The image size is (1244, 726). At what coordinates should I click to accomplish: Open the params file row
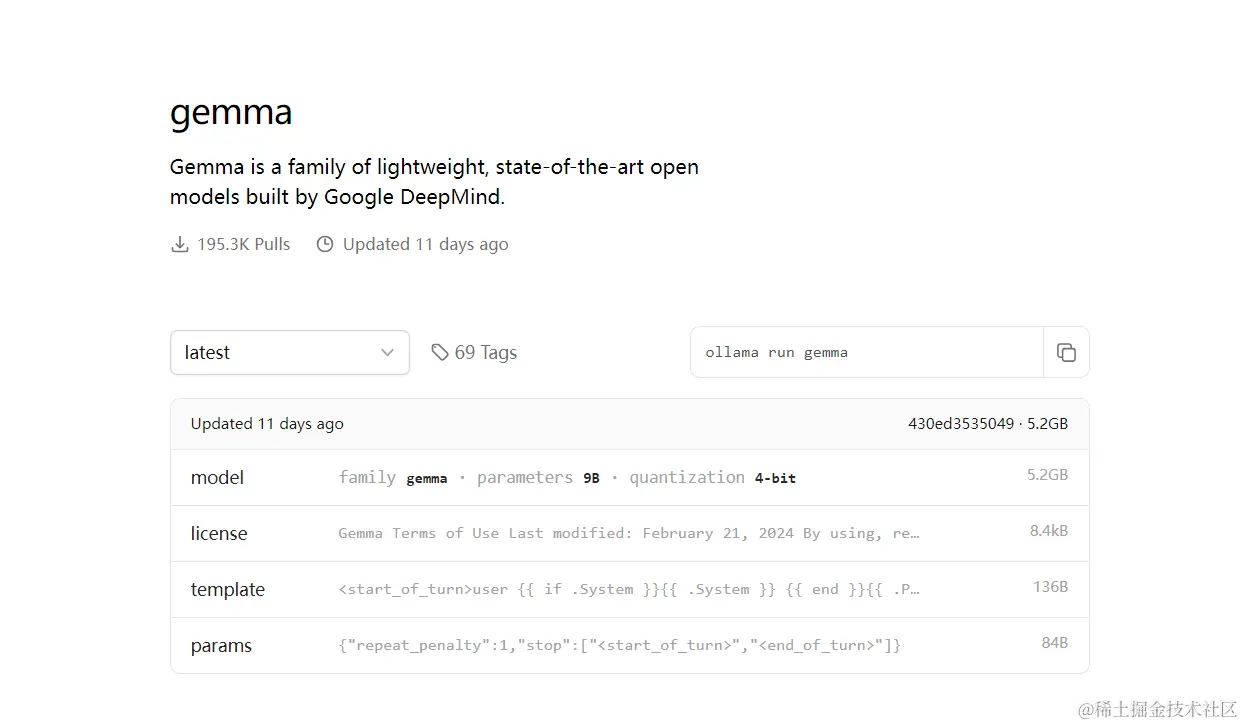(221, 646)
